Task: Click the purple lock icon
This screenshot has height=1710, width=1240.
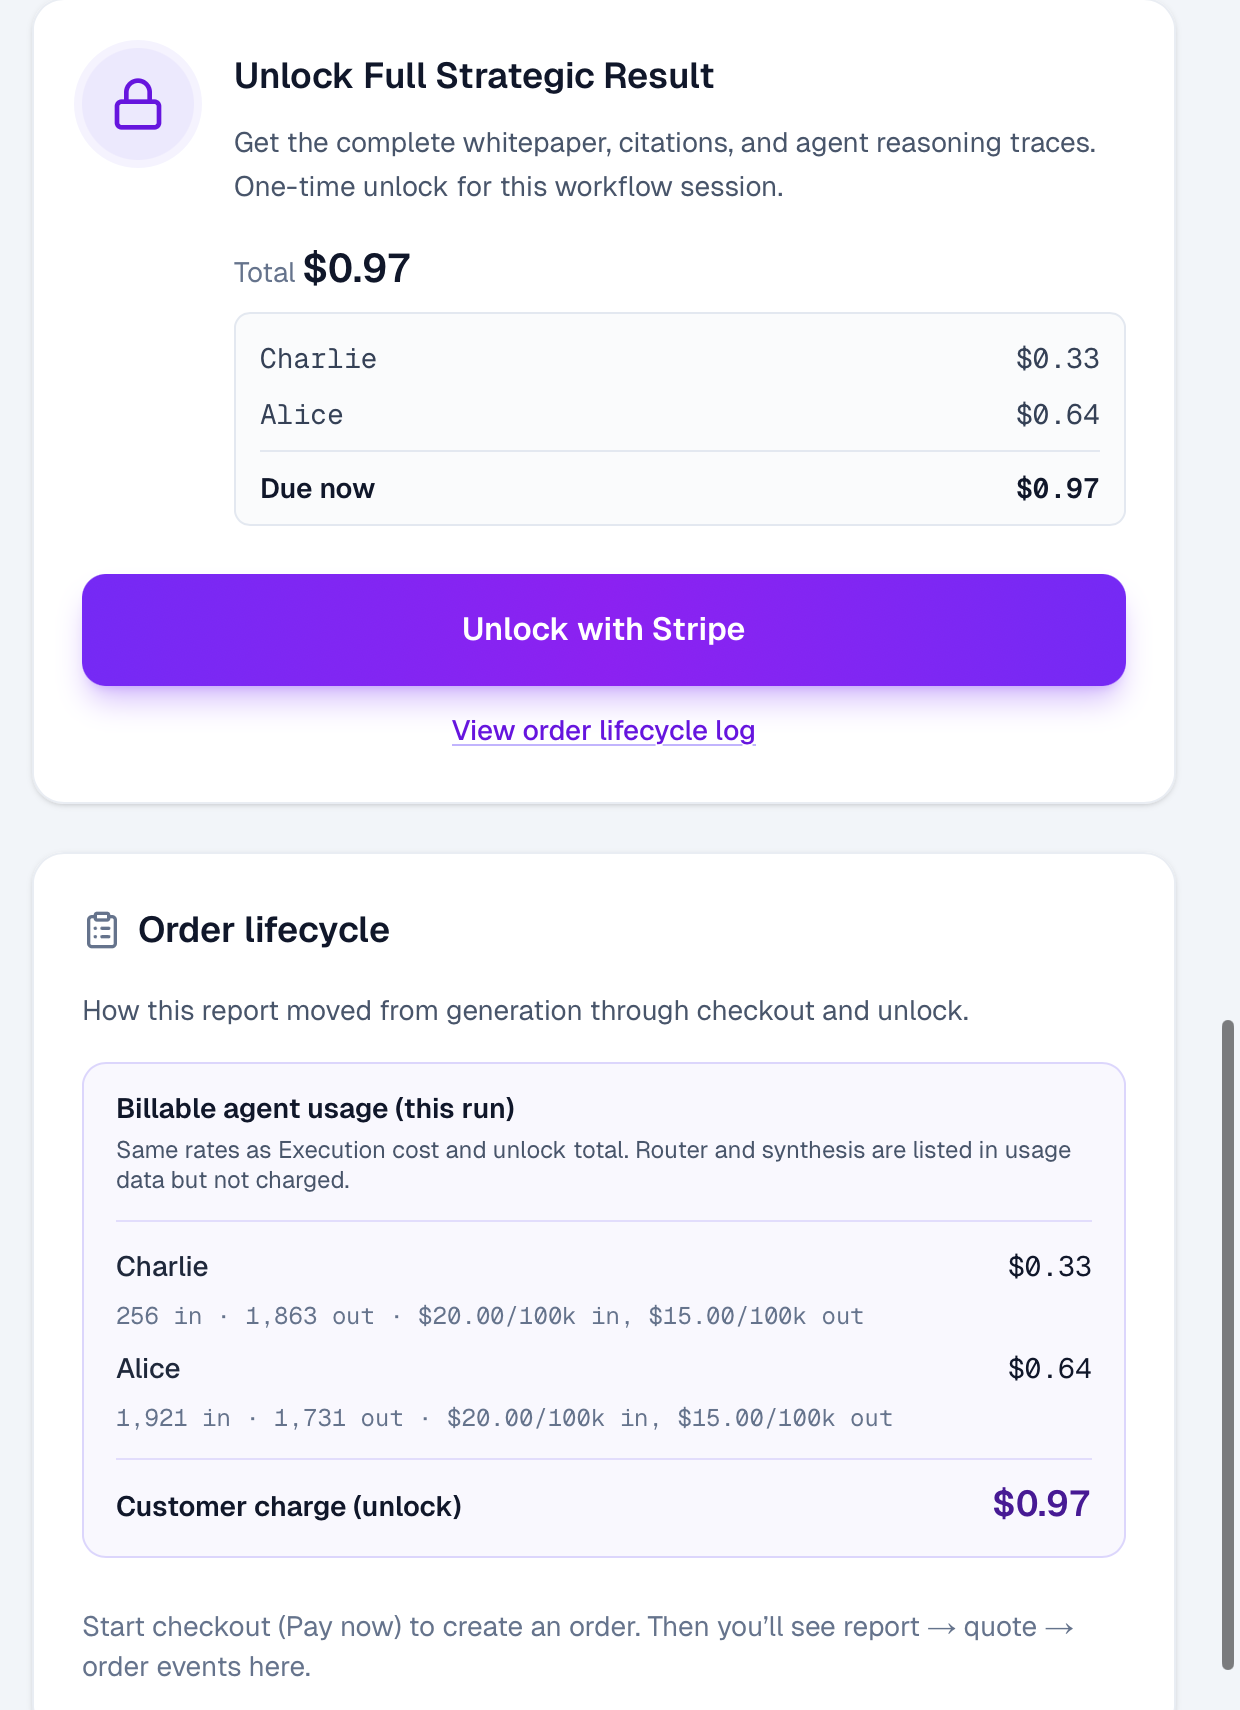Action: tap(138, 104)
